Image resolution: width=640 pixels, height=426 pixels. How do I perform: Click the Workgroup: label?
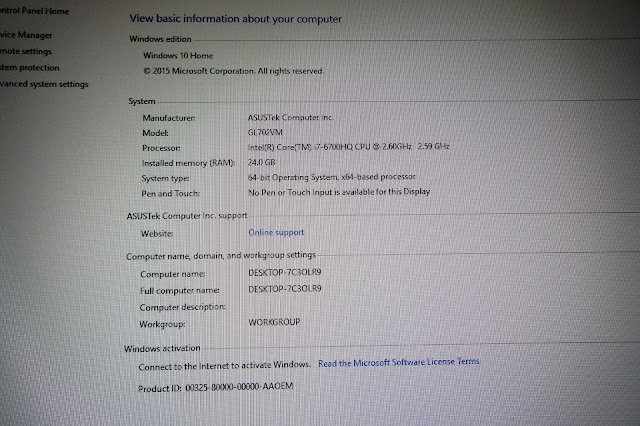[162, 324]
